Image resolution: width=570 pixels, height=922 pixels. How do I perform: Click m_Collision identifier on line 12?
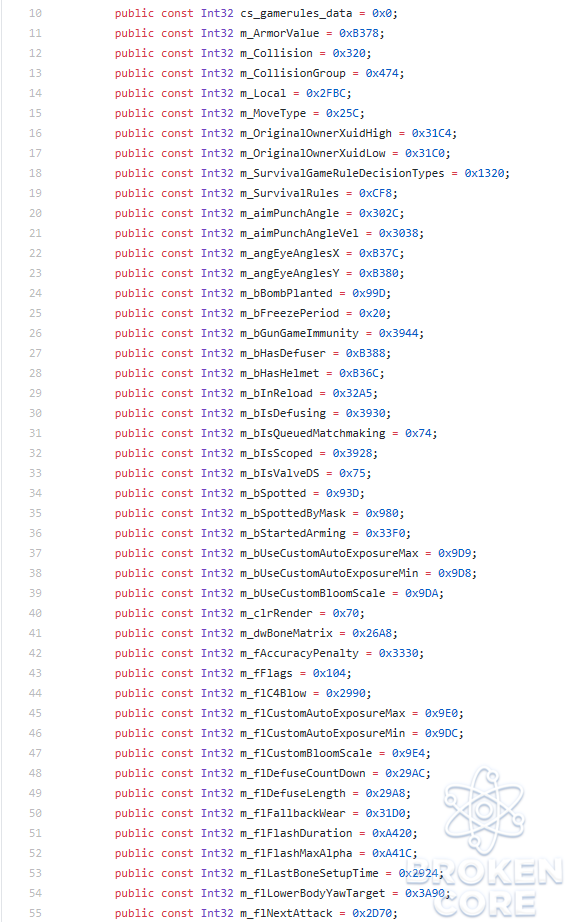pyautogui.click(x=276, y=53)
